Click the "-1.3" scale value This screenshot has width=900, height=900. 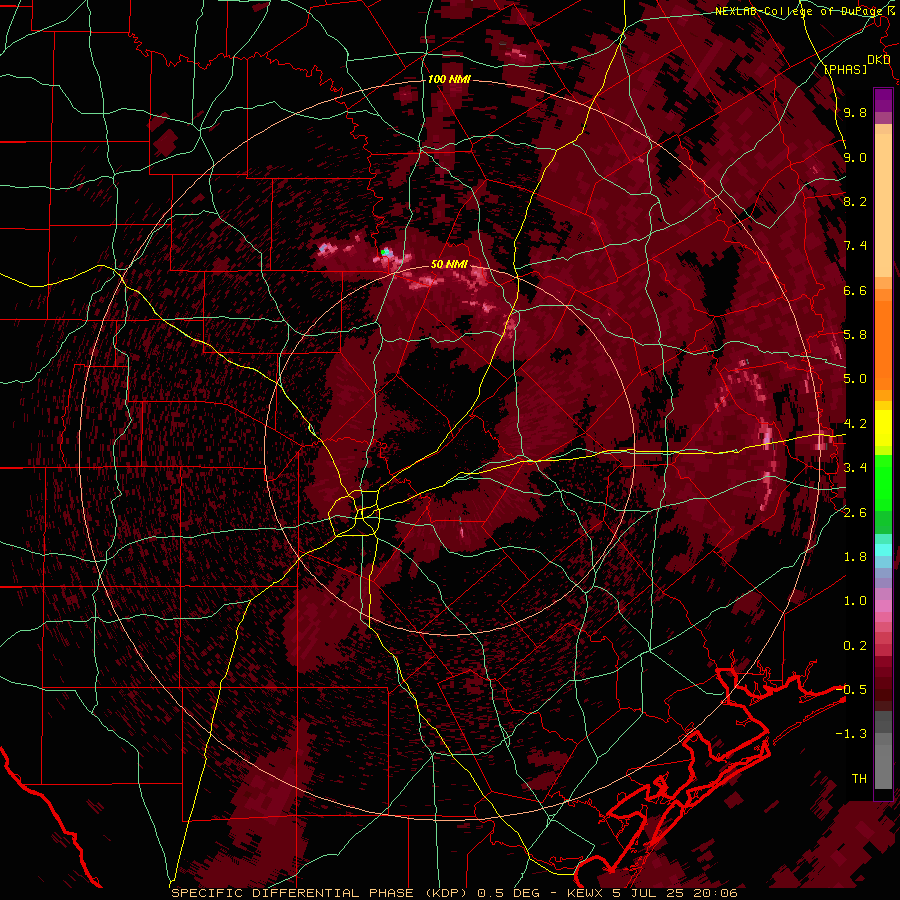(x=851, y=734)
